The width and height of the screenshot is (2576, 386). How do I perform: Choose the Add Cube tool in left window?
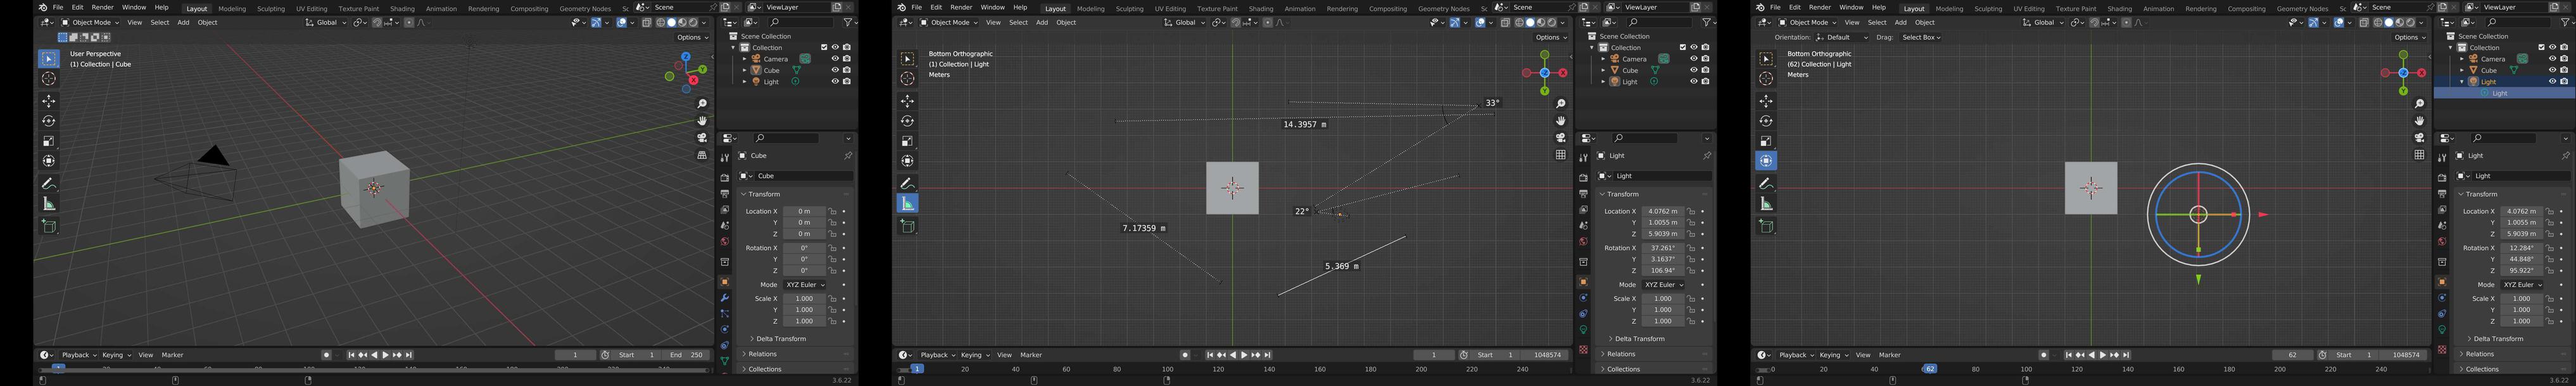(x=48, y=226)
